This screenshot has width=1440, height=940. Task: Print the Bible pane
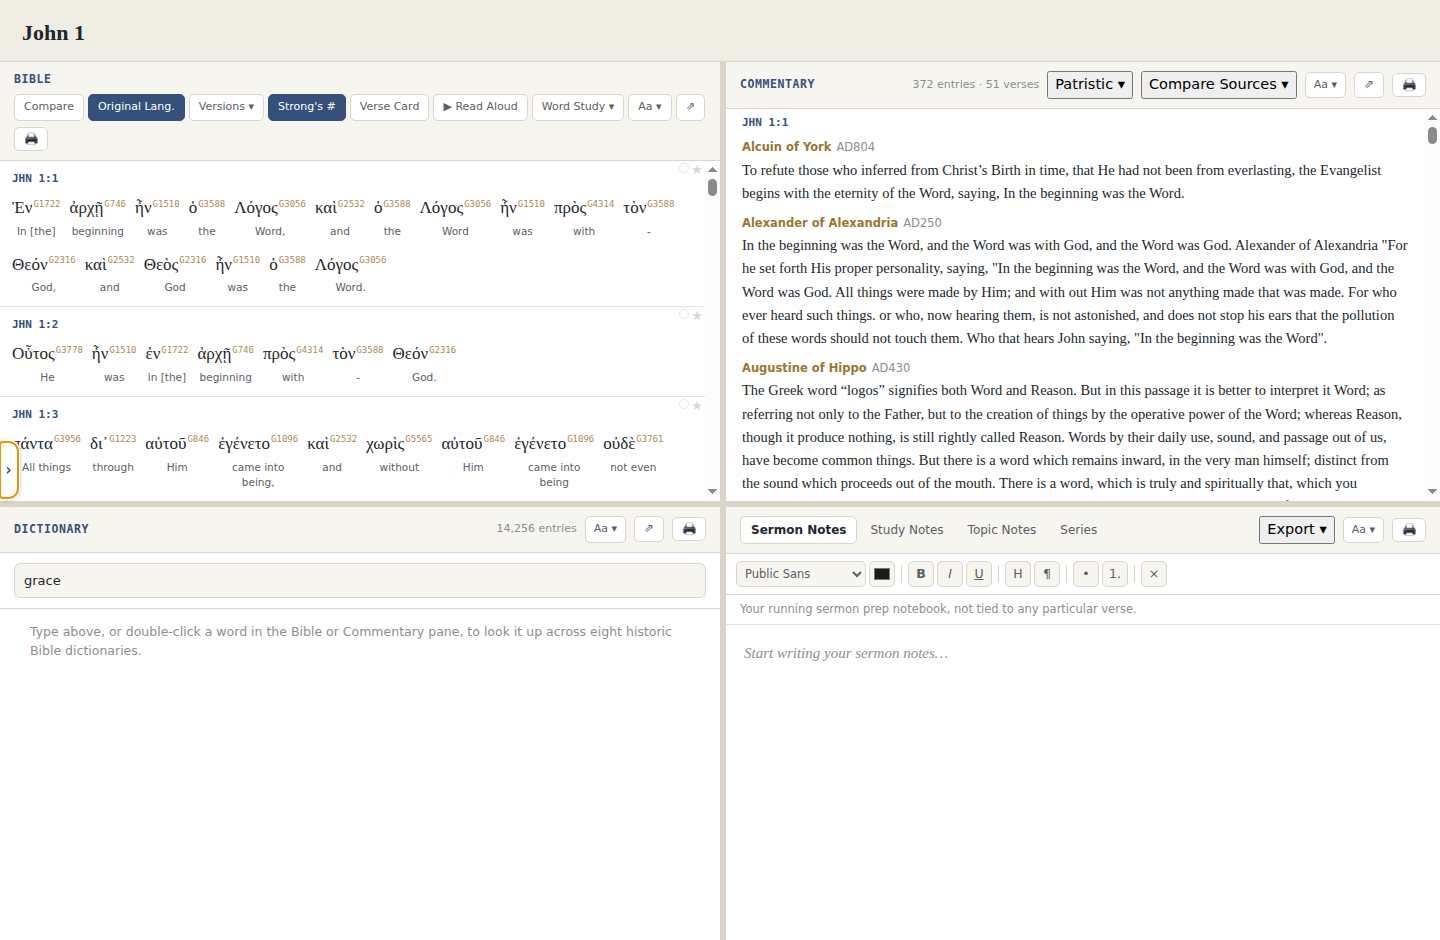[31, 139]
